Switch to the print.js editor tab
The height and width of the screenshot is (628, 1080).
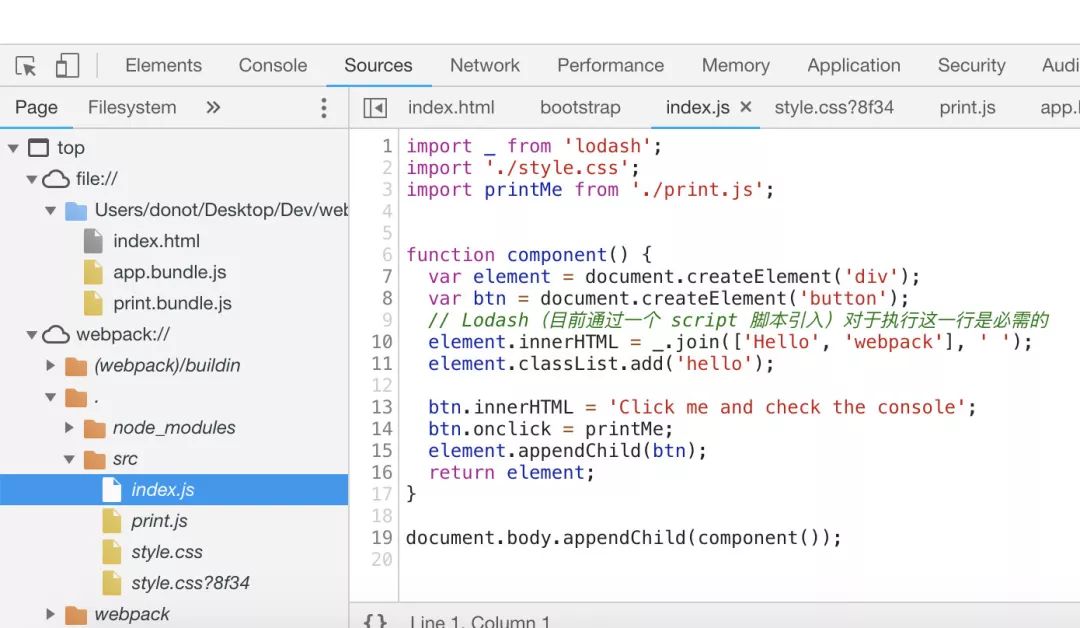967,107
